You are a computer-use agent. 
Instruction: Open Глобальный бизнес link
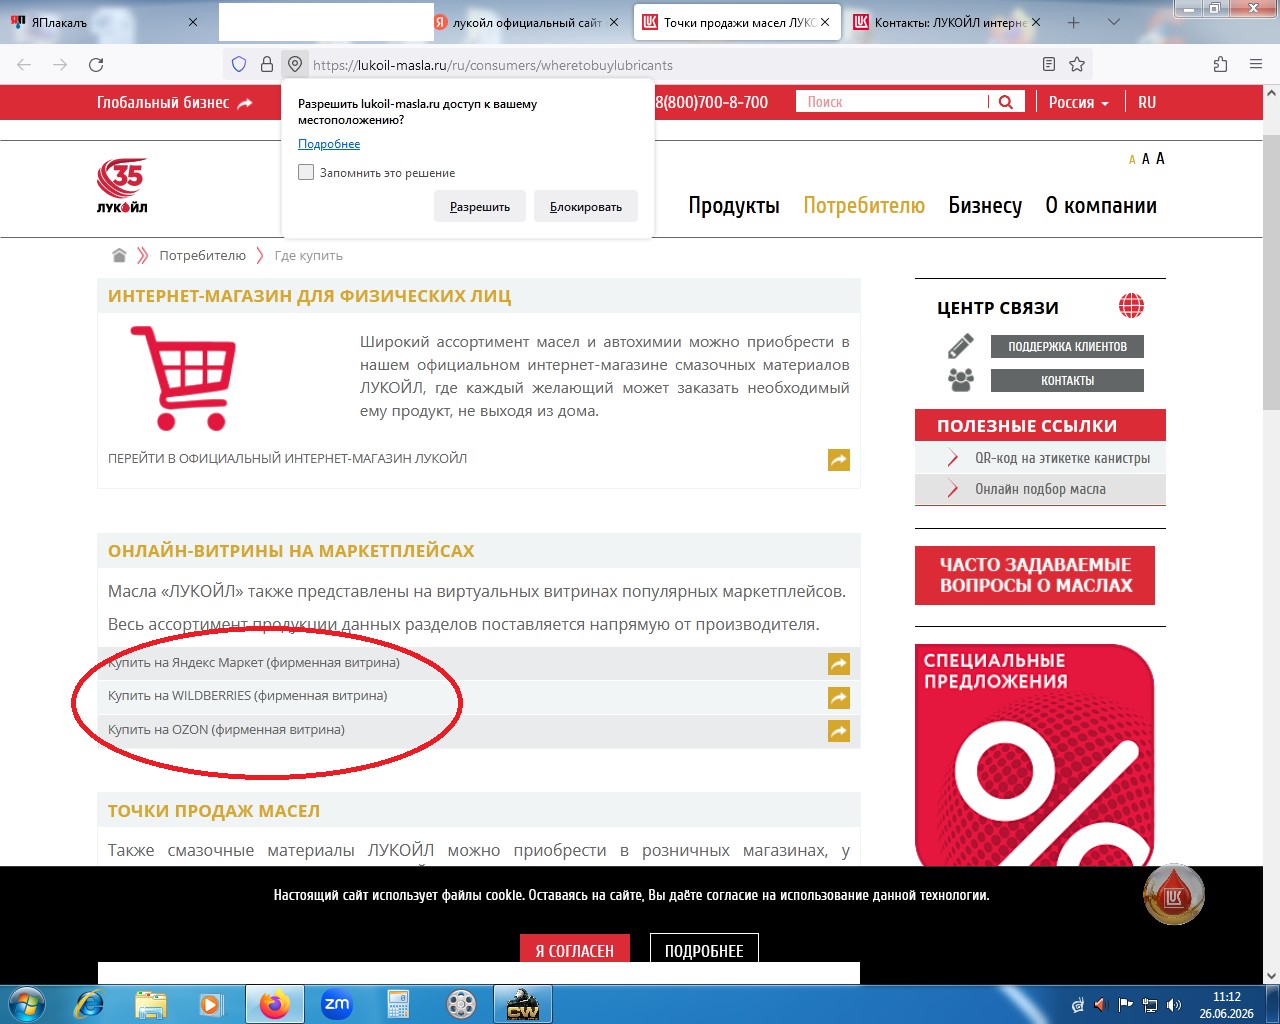tap(174, 102)
